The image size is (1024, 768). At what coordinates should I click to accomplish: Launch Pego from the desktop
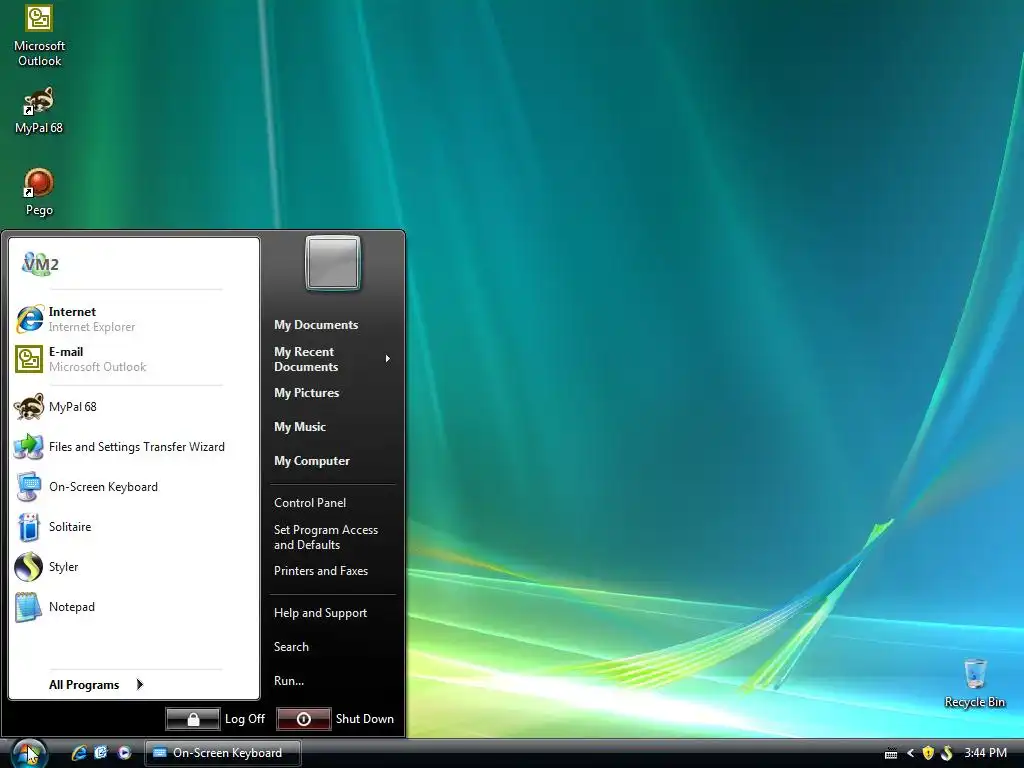tap(39, 192)
